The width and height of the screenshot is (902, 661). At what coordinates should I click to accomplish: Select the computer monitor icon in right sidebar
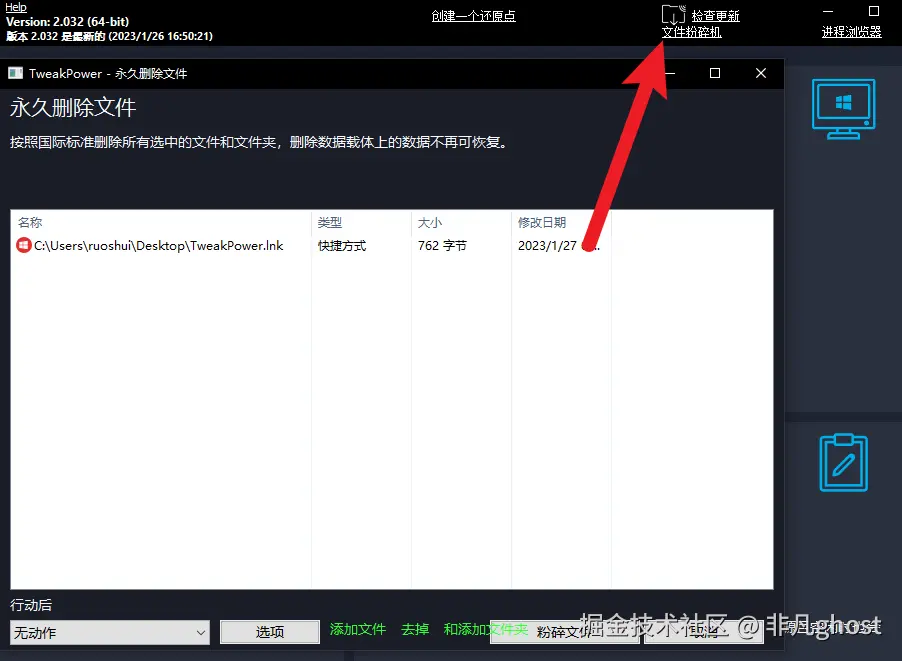coord(843,110)
